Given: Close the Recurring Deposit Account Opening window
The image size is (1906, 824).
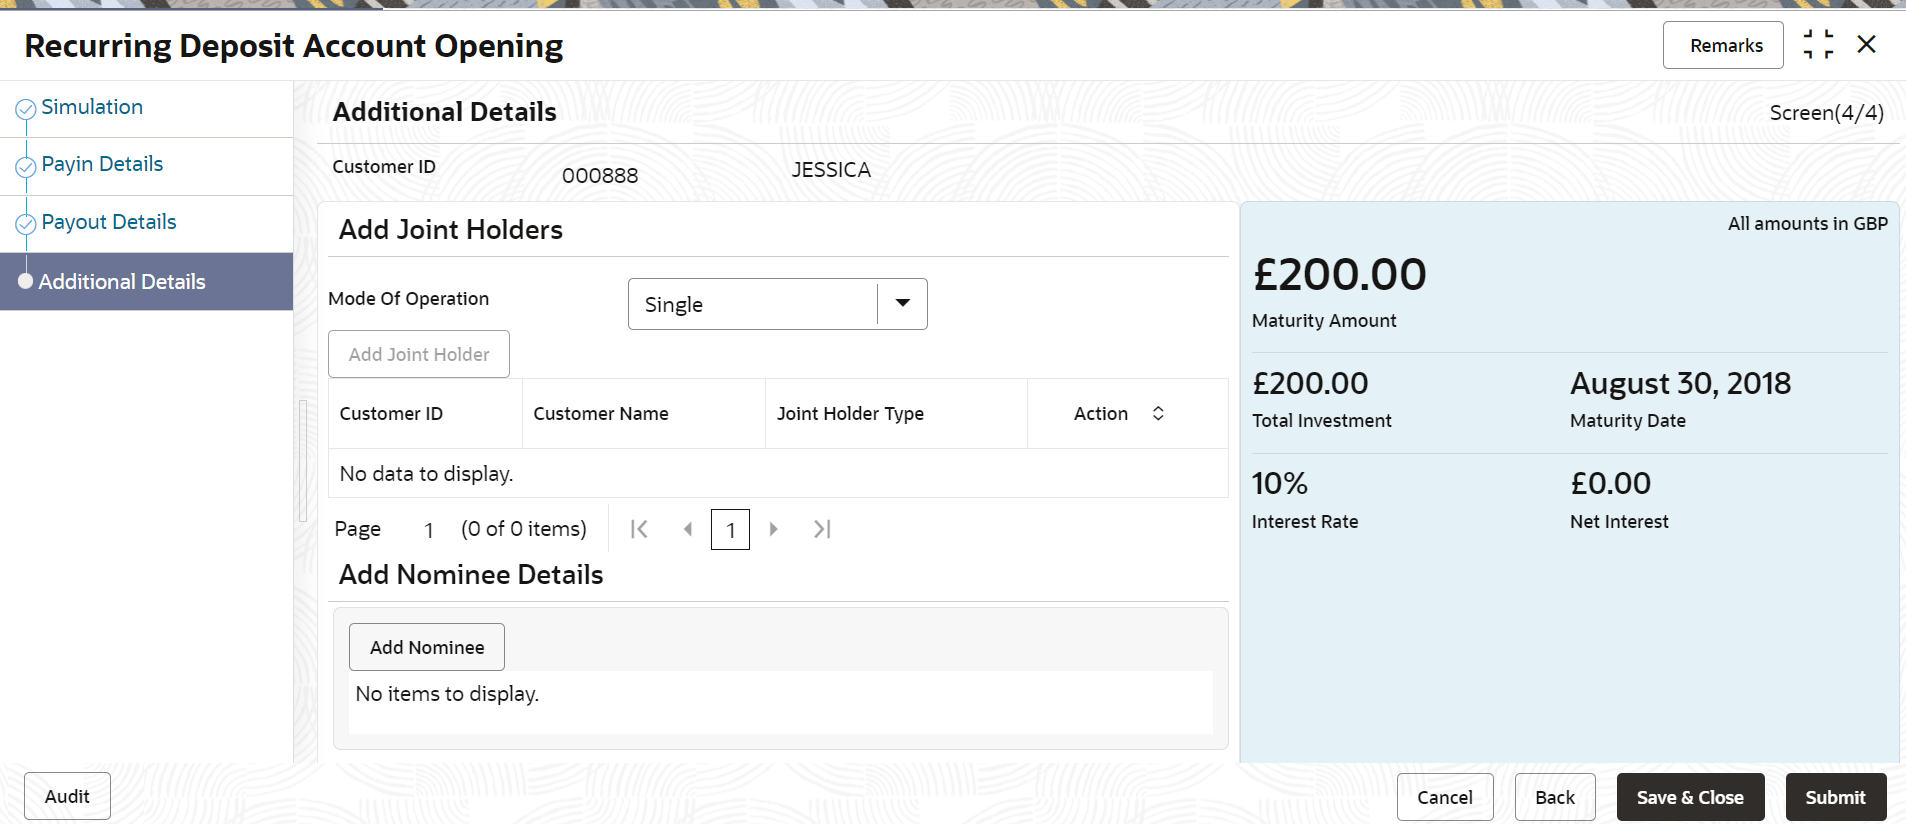Looking at the screenshot, I should coord(1866,45).
